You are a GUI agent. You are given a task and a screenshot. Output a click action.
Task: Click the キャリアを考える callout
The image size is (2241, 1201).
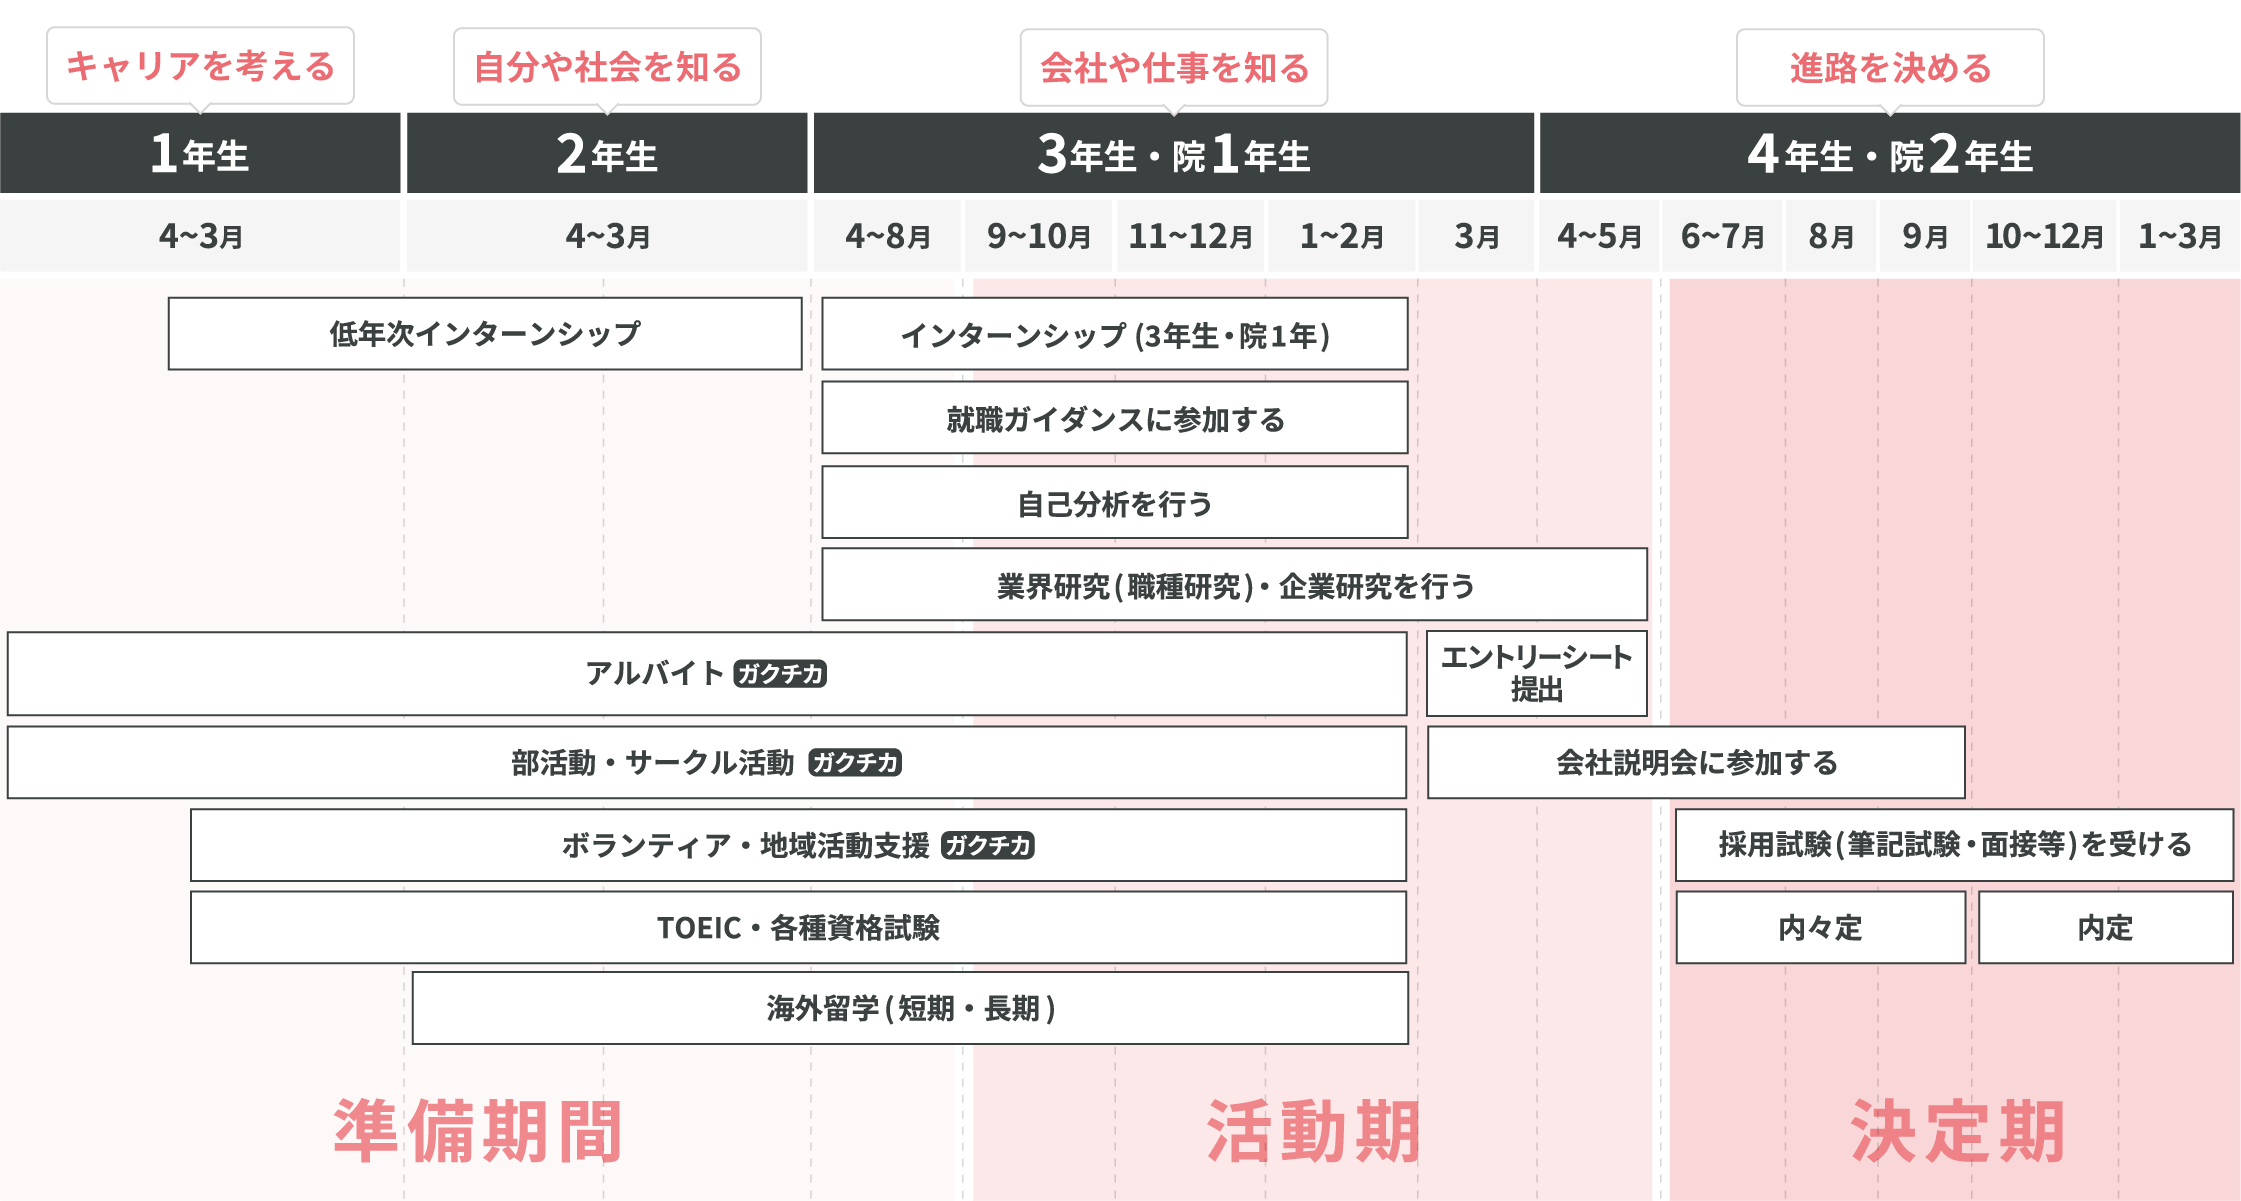(200, 66)
